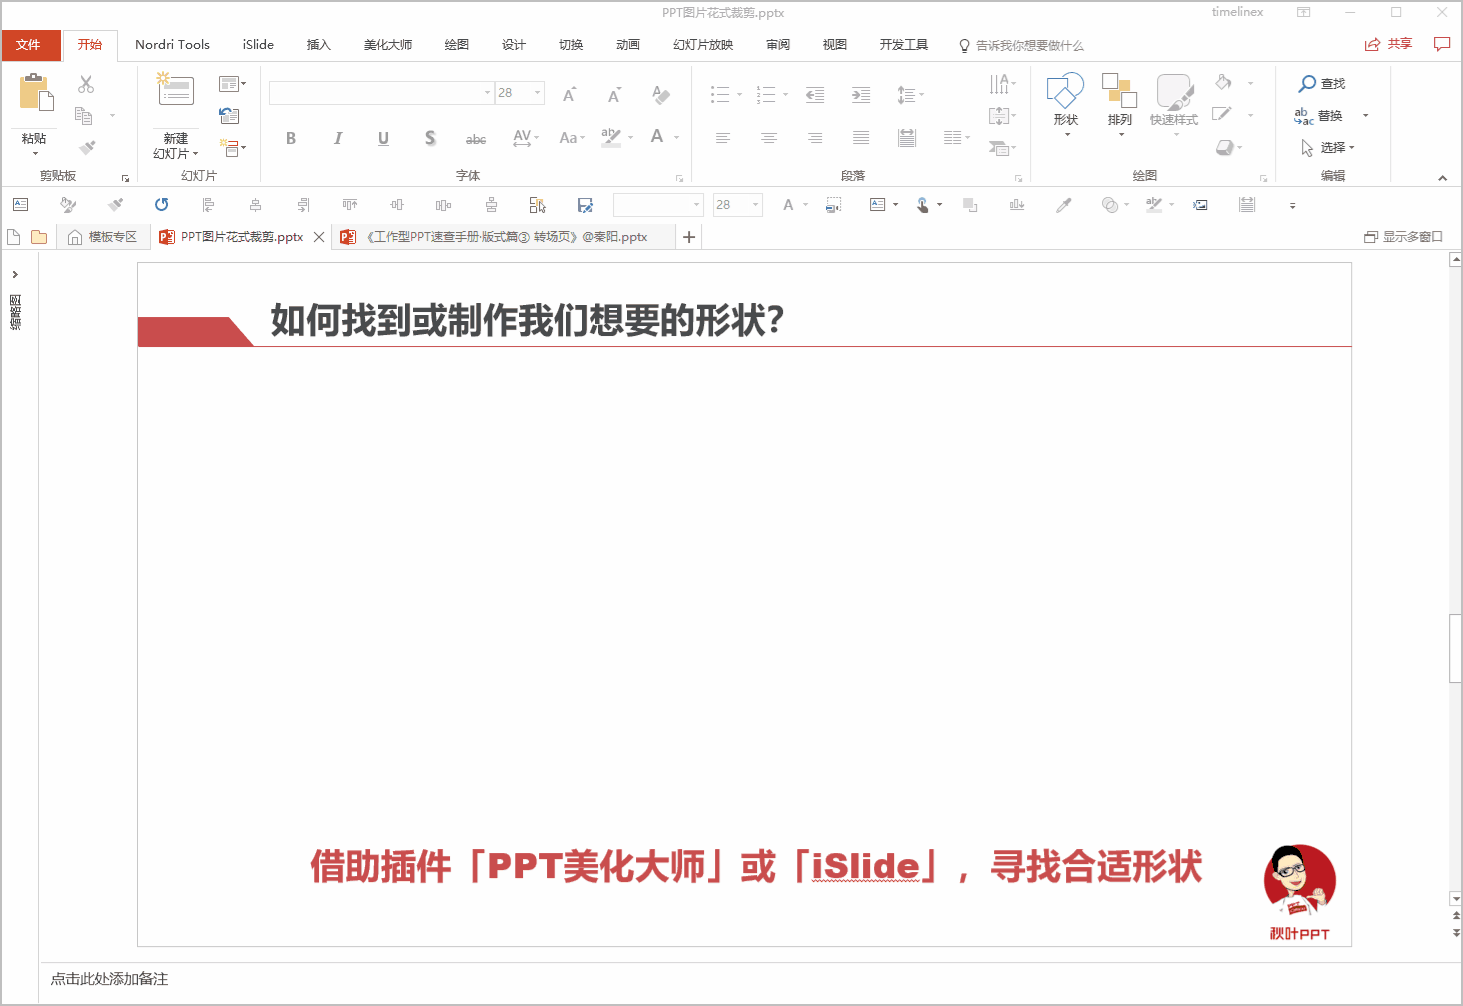This screenshot has width=1463, height=1006.
Task: Justify paragraph text
Action: pos(861,138)
